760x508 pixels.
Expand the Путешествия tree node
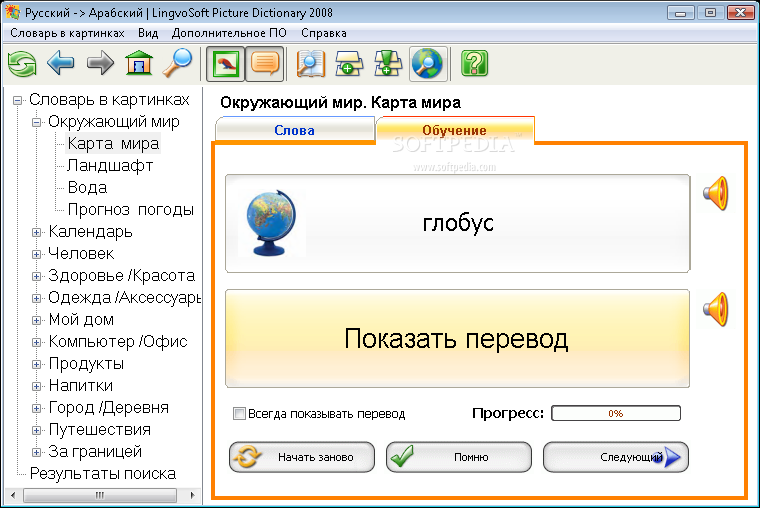(37, 430)
